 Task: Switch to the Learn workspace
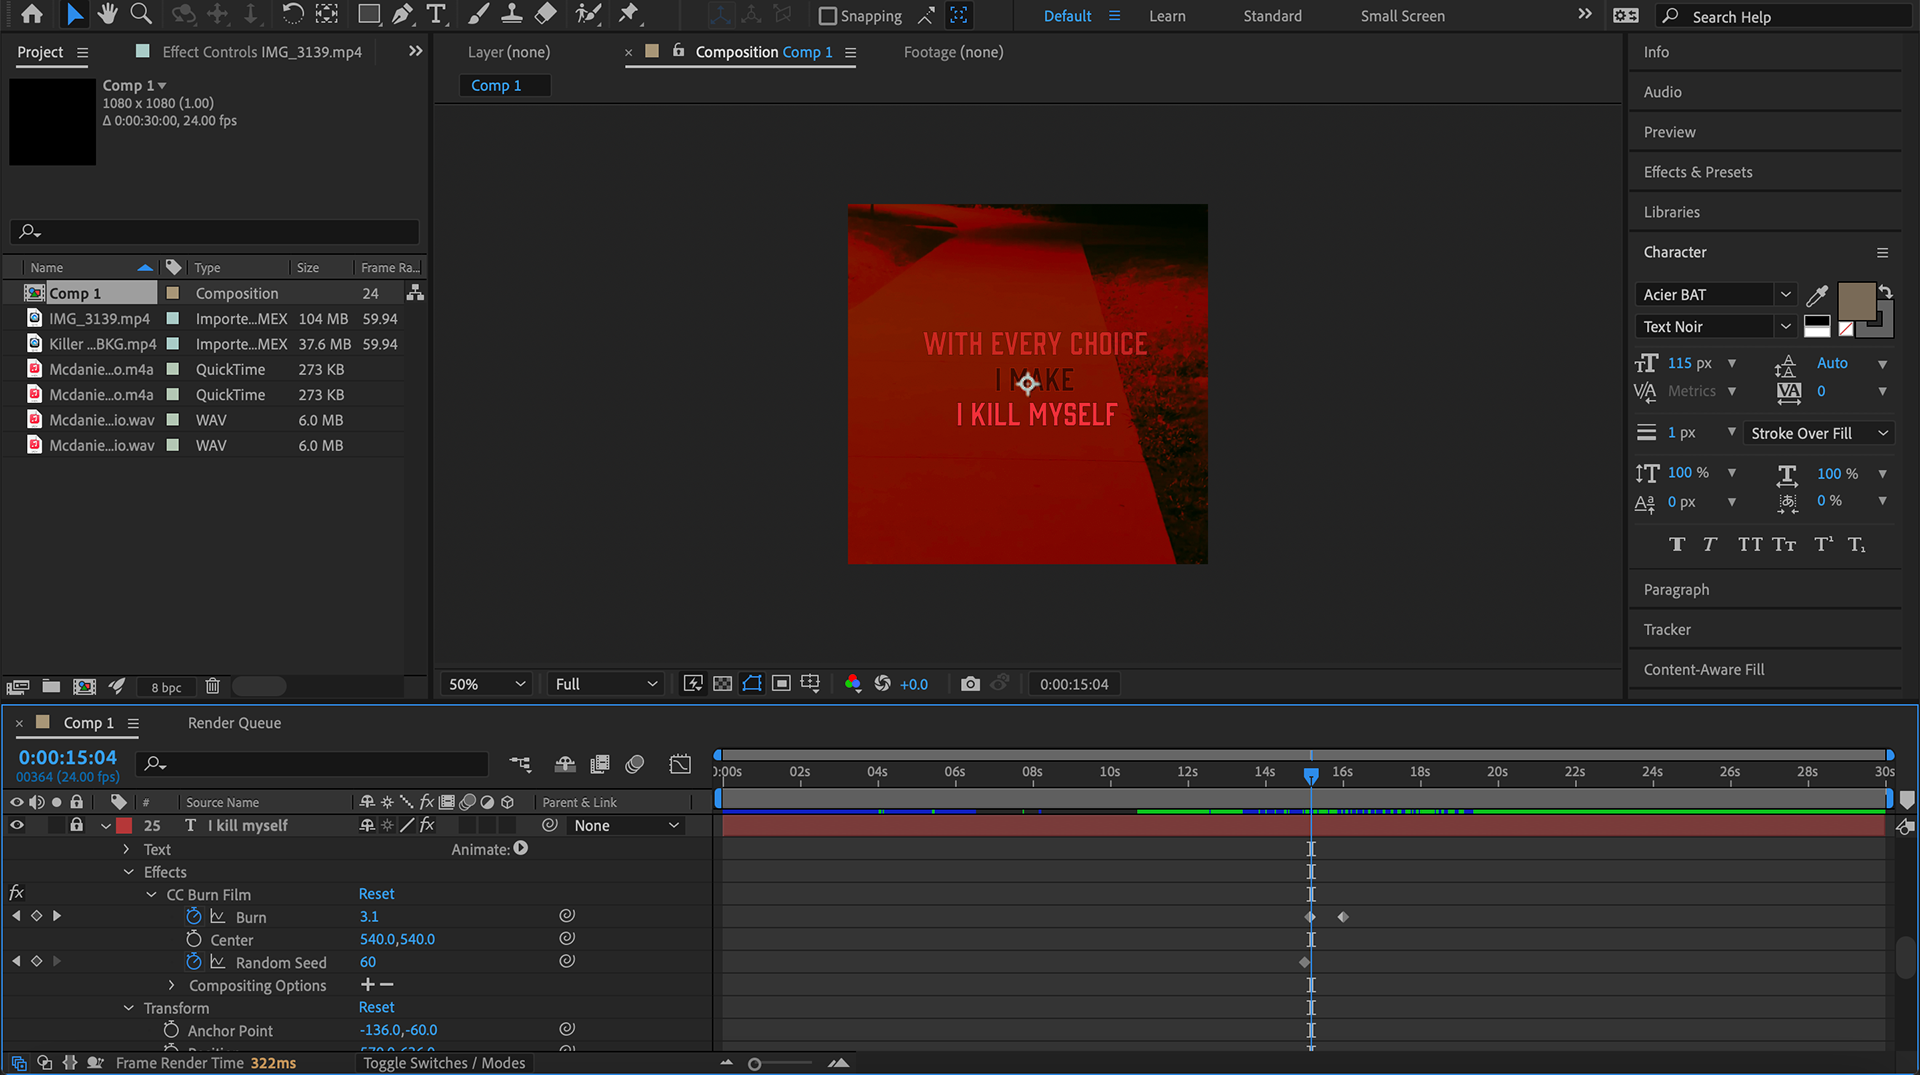pos(1167,16)
